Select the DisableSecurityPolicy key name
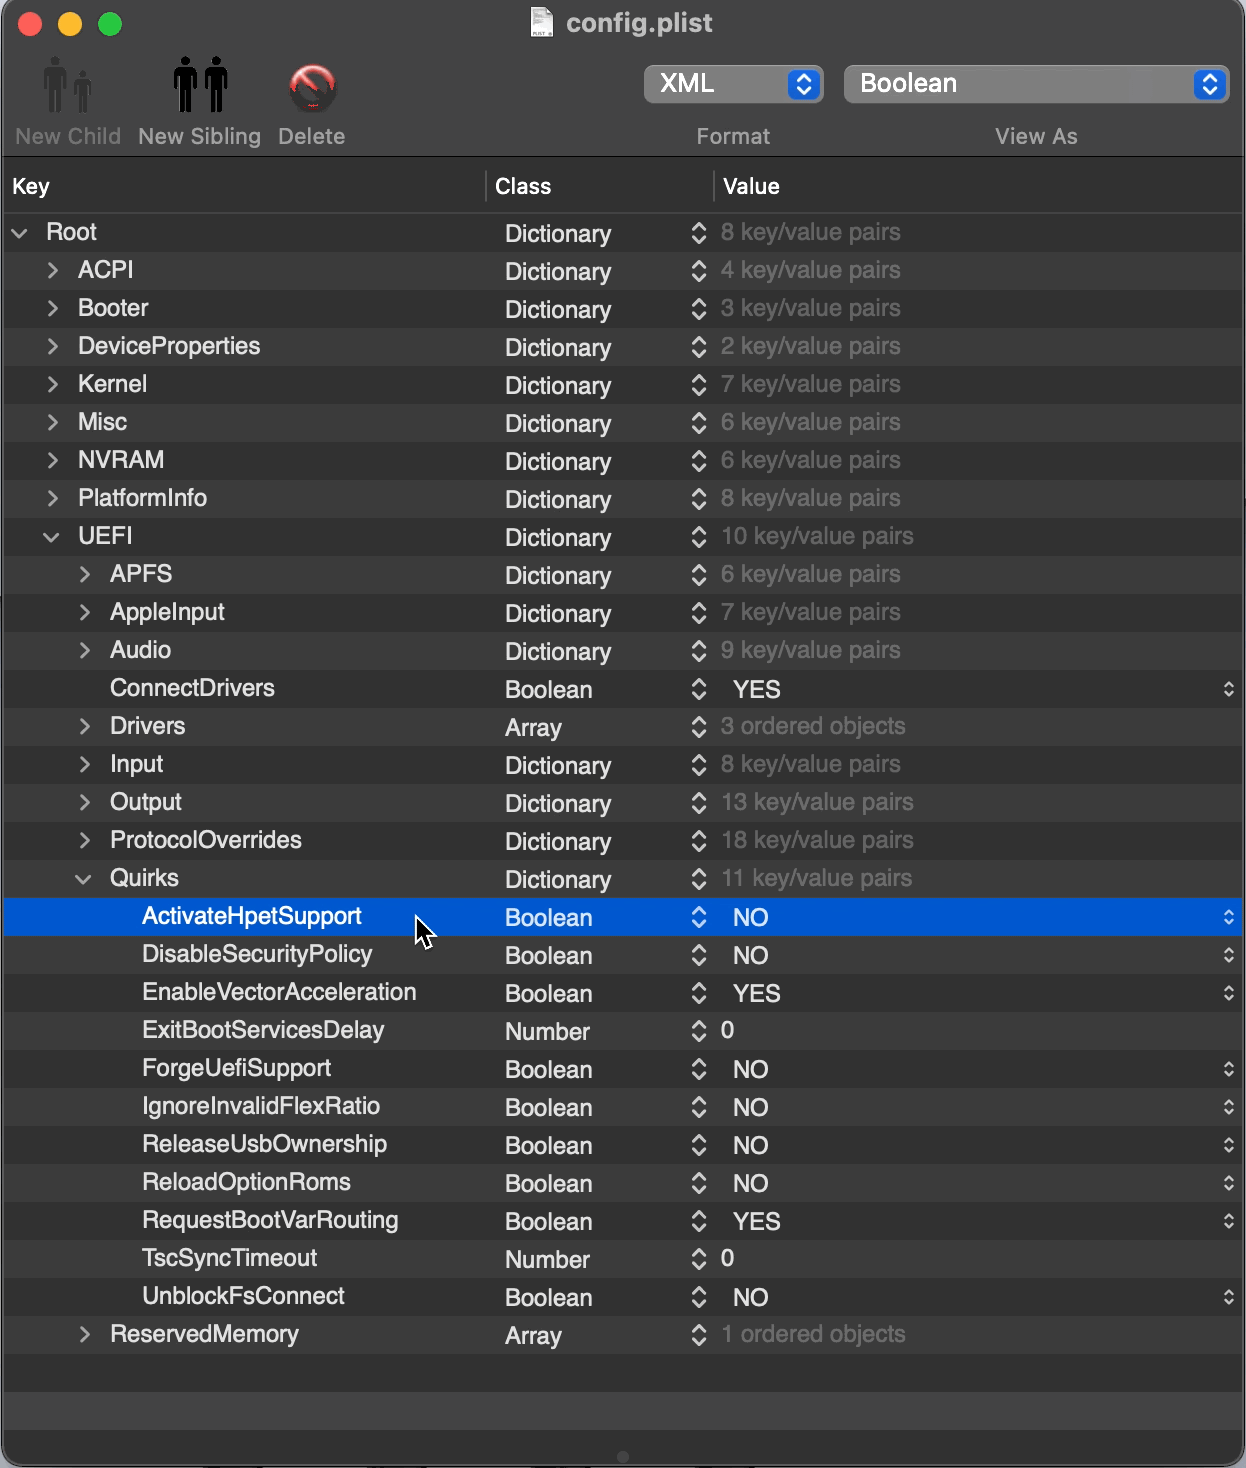 tap(257, 954)
